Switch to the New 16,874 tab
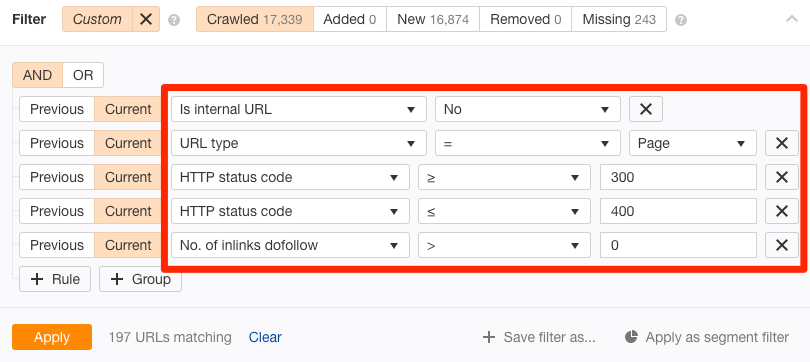Screen dimensions: 810x362 pyautogui.click(x=433, y=20)
